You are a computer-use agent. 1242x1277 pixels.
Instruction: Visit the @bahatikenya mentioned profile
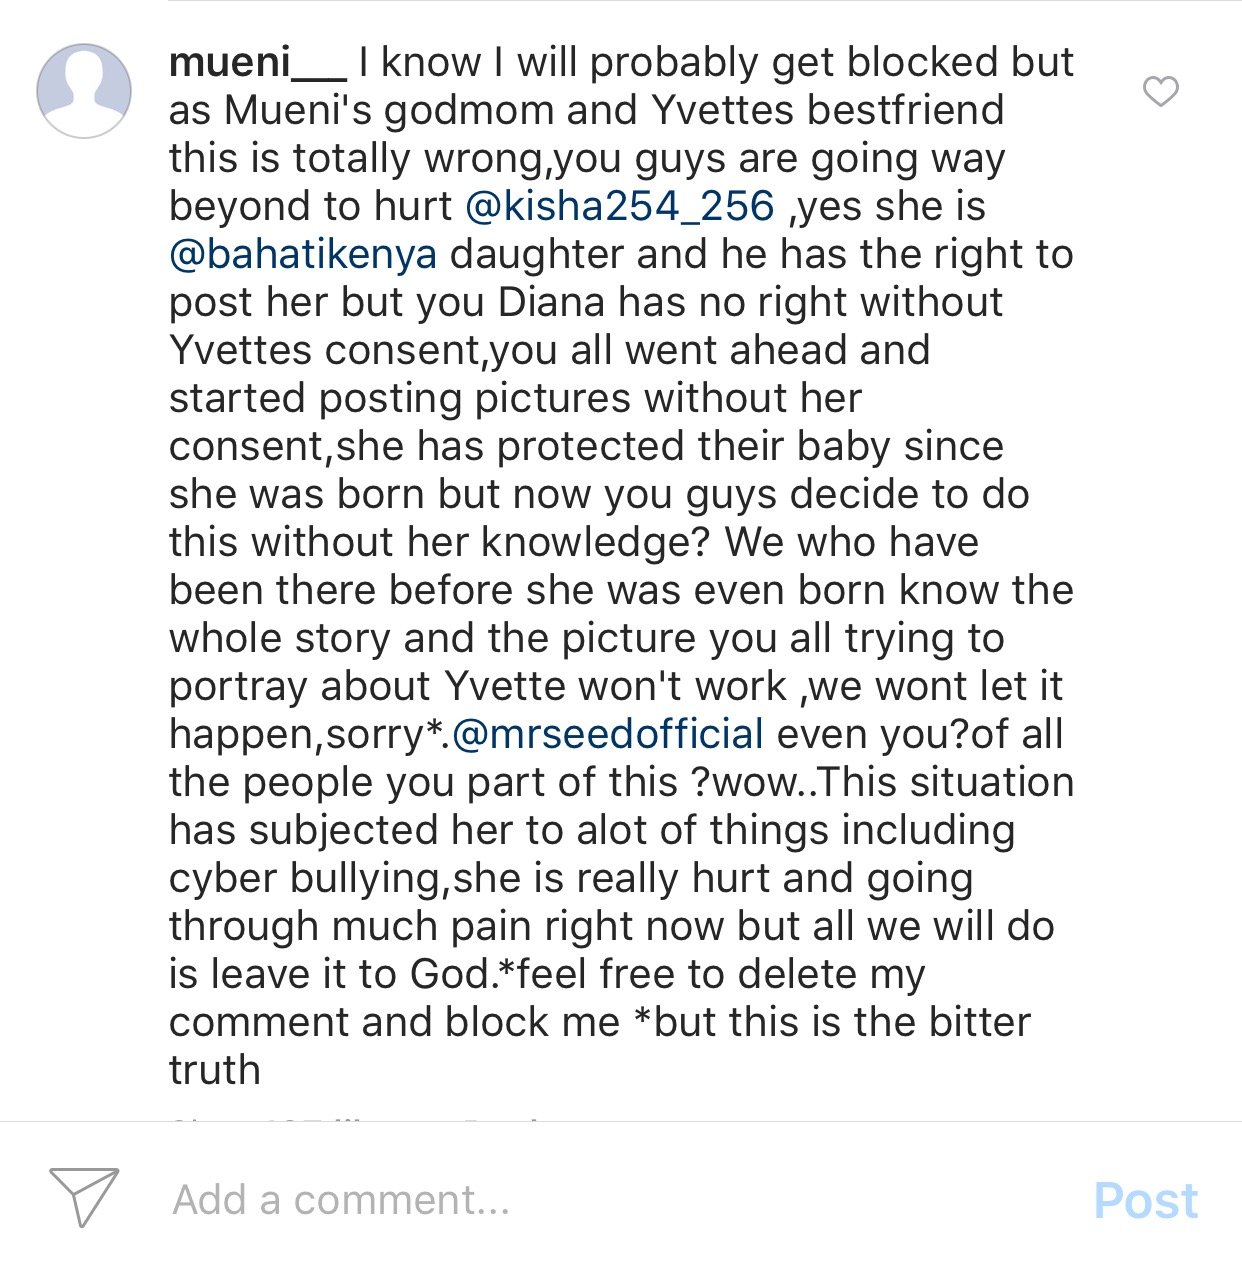pyautogui.click(x=303, y=255)
